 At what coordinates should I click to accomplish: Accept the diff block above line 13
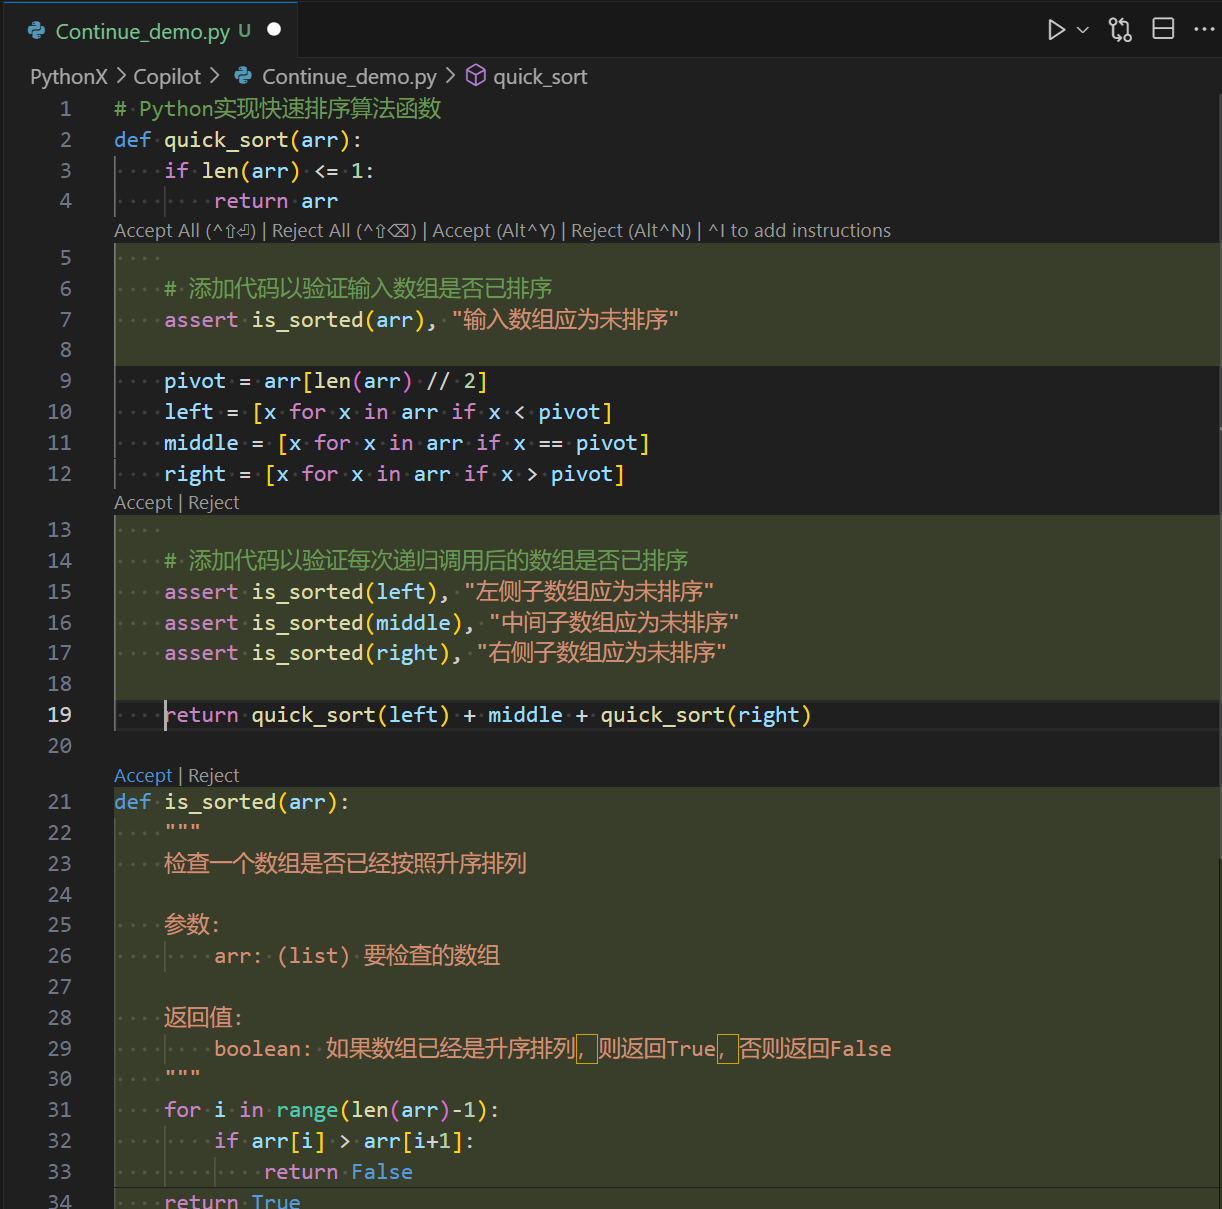click(x=143, y=503)
